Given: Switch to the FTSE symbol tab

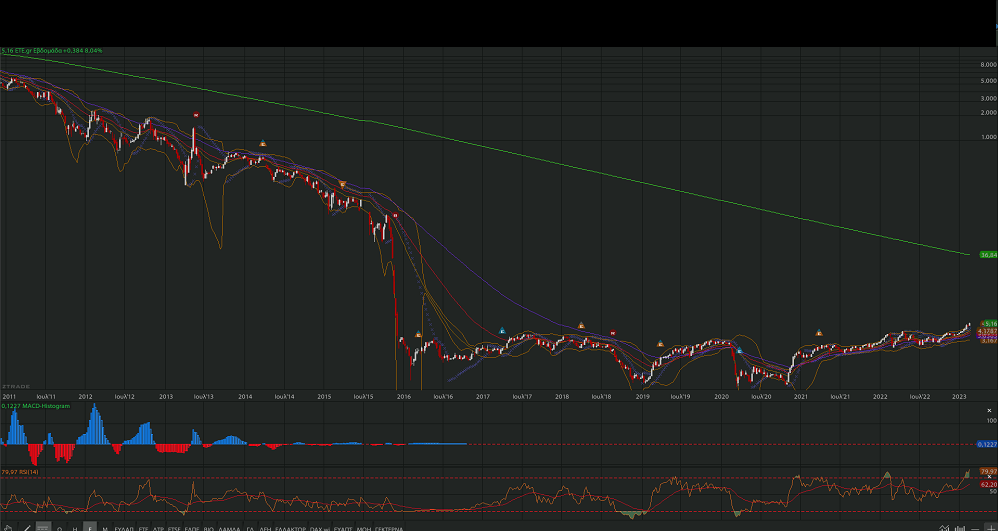Looking at the screenshot, I should click(174, 527).
